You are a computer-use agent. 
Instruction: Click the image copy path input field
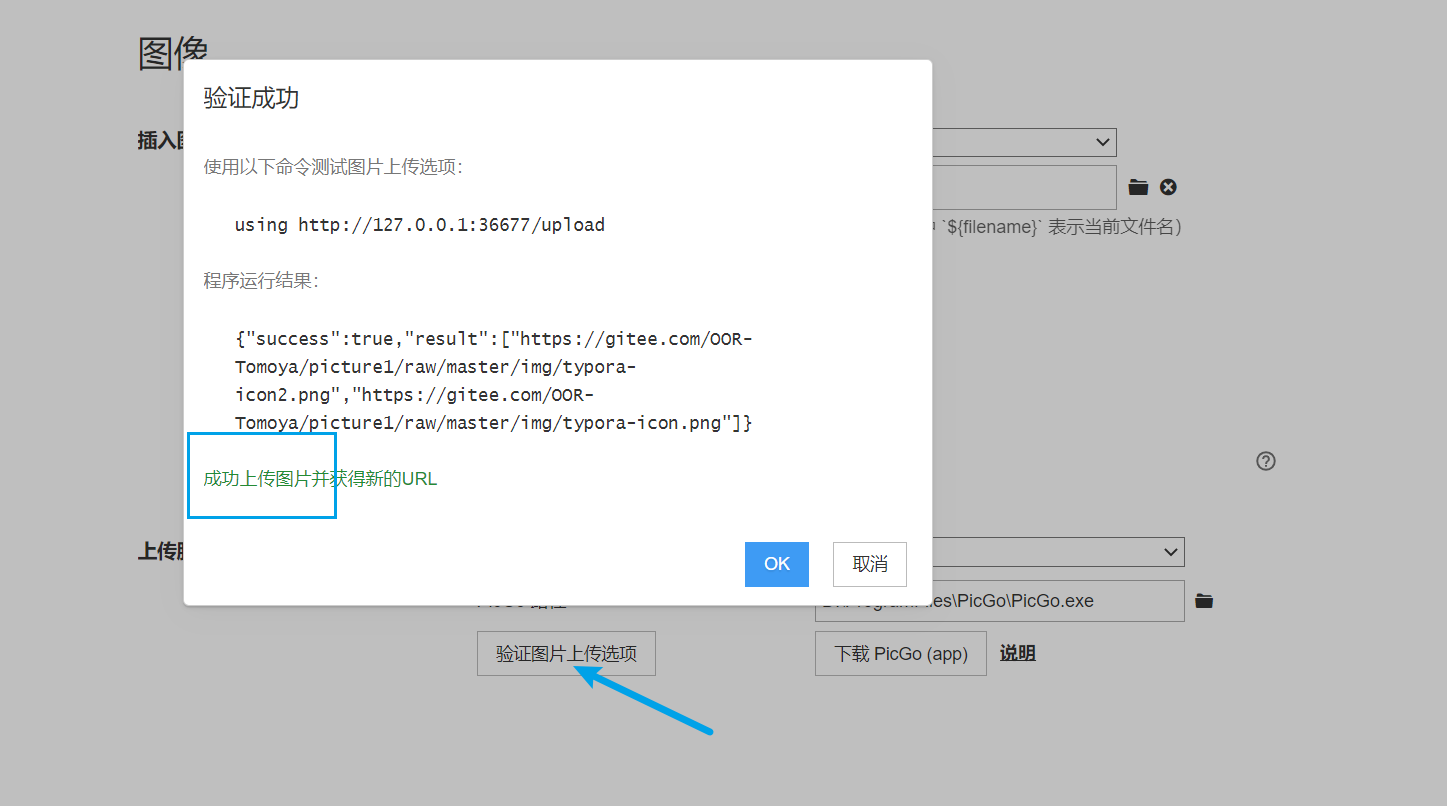(1024, 187)
